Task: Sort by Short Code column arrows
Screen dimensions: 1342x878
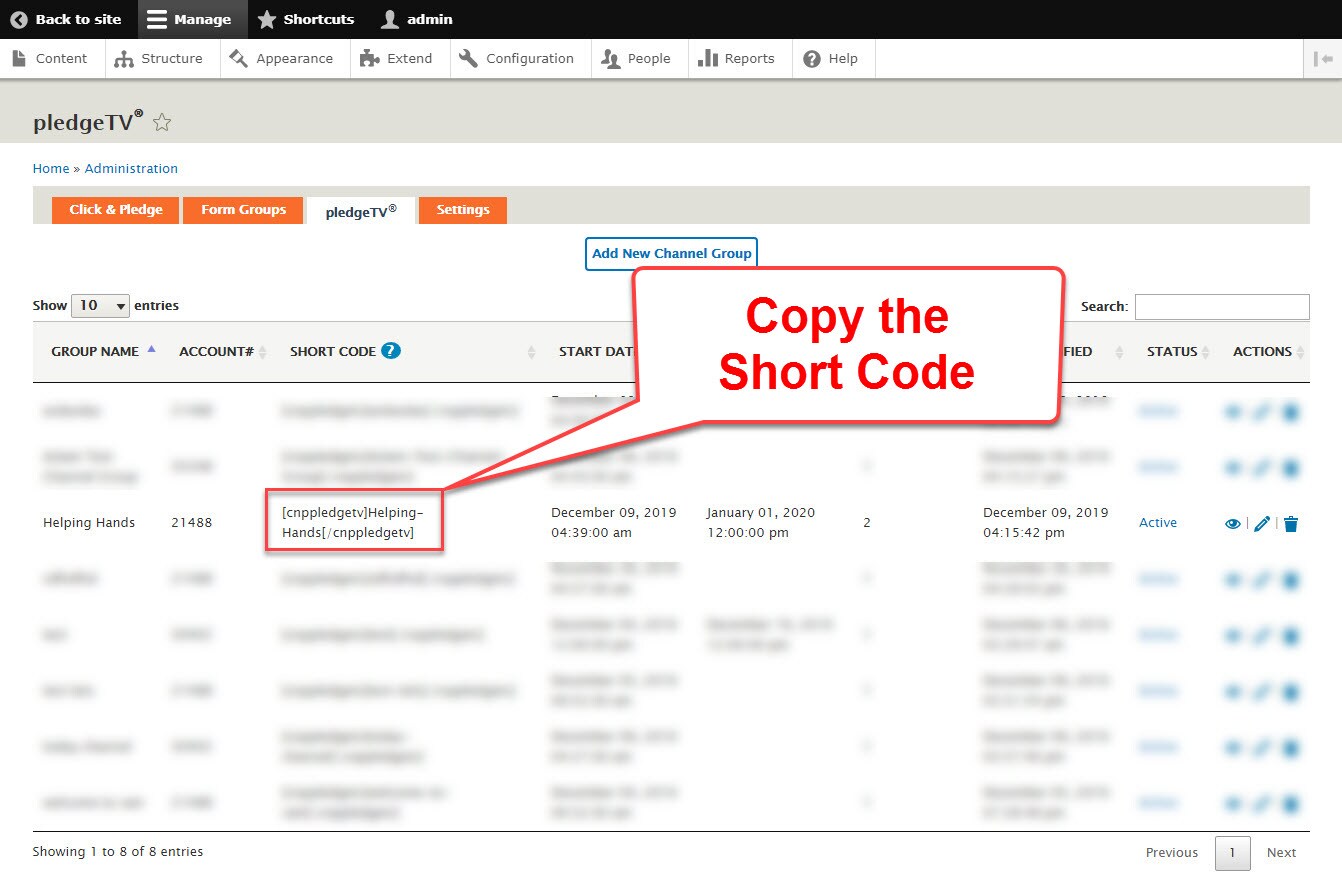Action: [x=531, y=352]
